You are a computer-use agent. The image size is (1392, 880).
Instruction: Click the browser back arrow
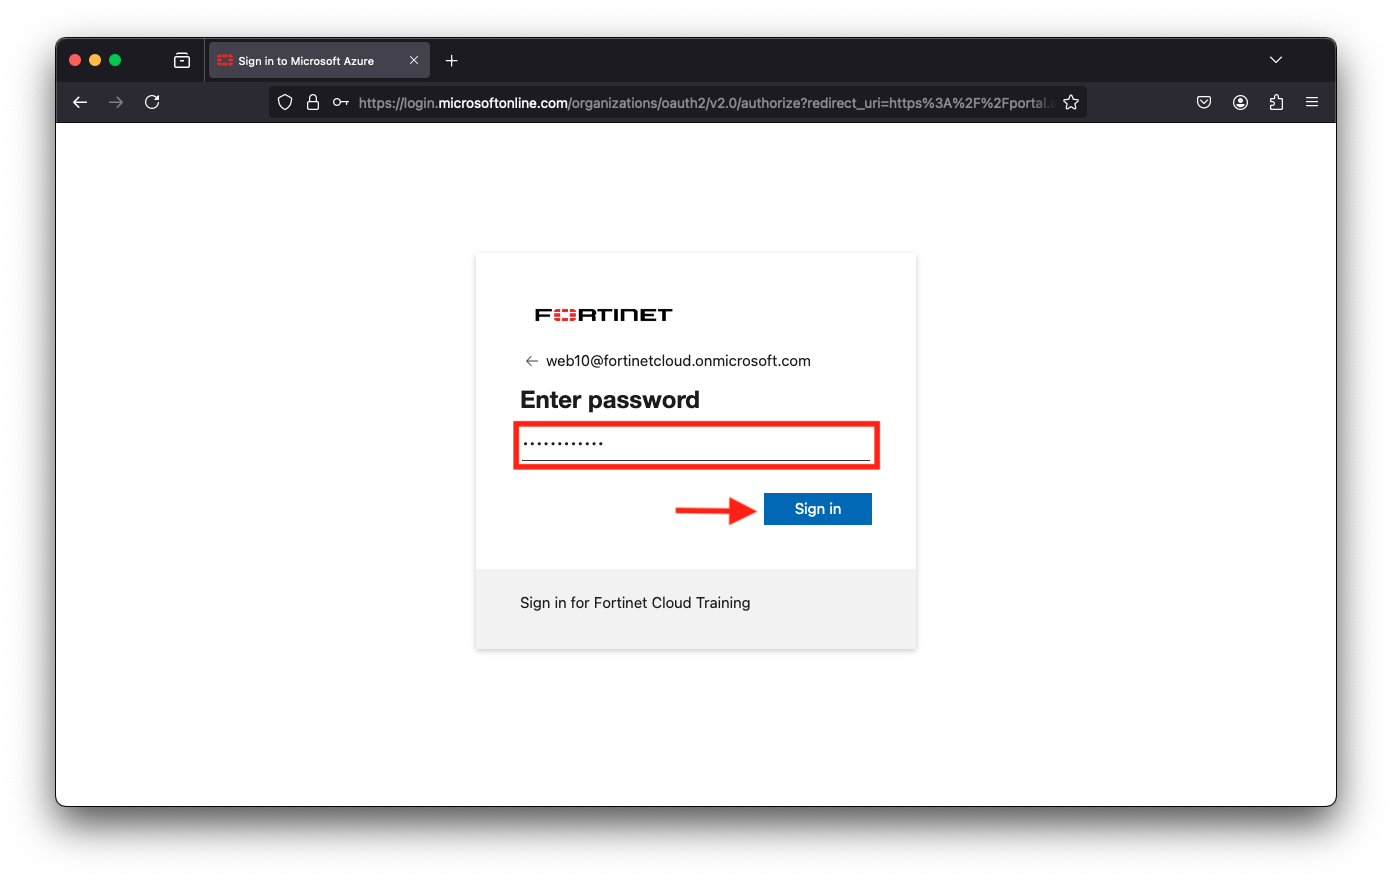(80, 102)
